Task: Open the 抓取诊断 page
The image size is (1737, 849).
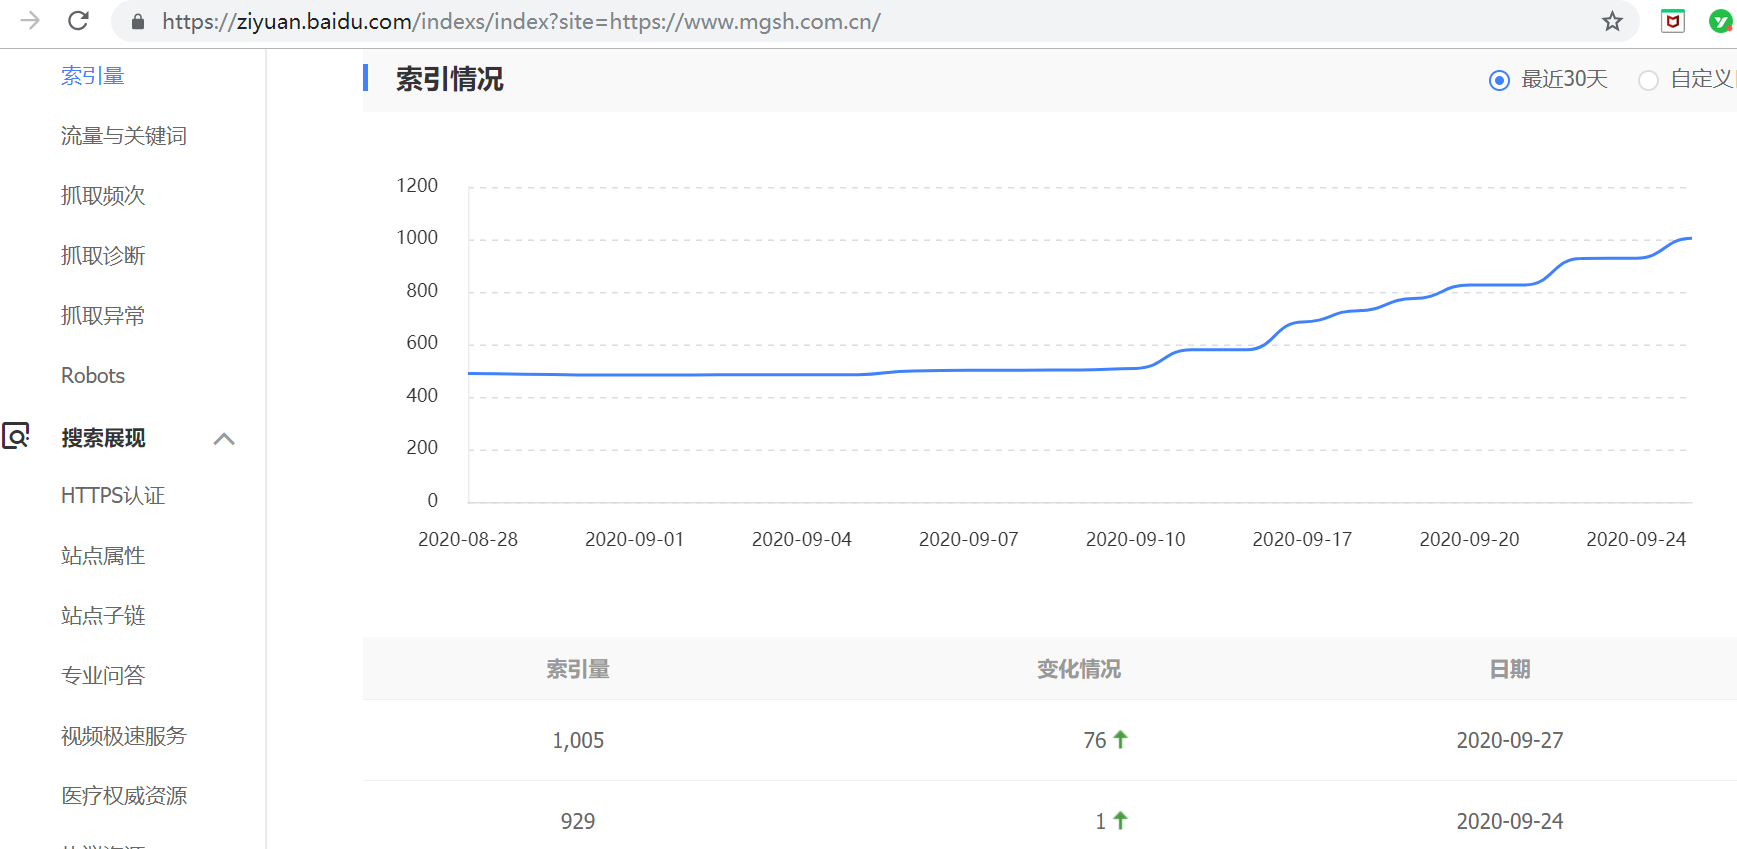Action: tap(103, 256)
